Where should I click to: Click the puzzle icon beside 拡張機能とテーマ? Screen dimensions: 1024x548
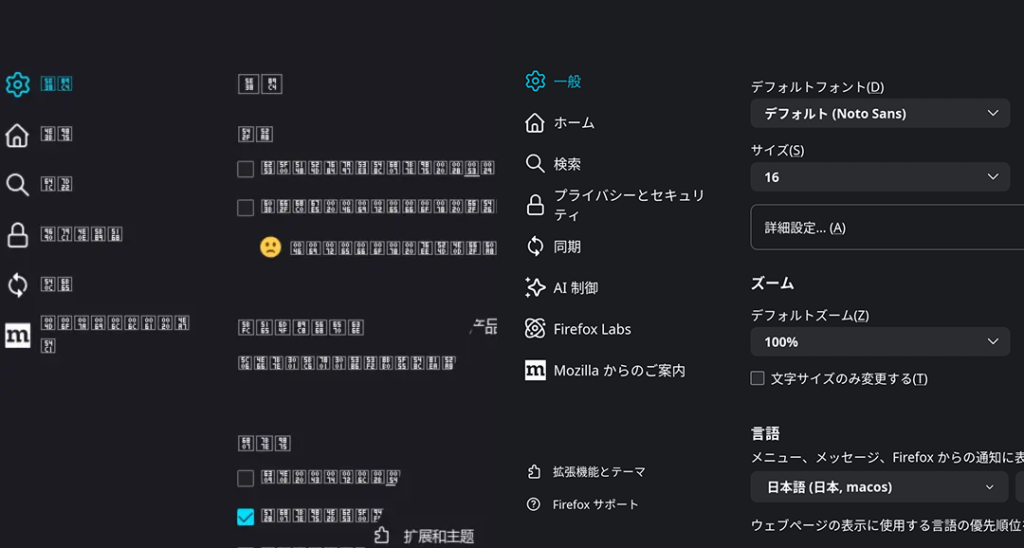[534, 472]
